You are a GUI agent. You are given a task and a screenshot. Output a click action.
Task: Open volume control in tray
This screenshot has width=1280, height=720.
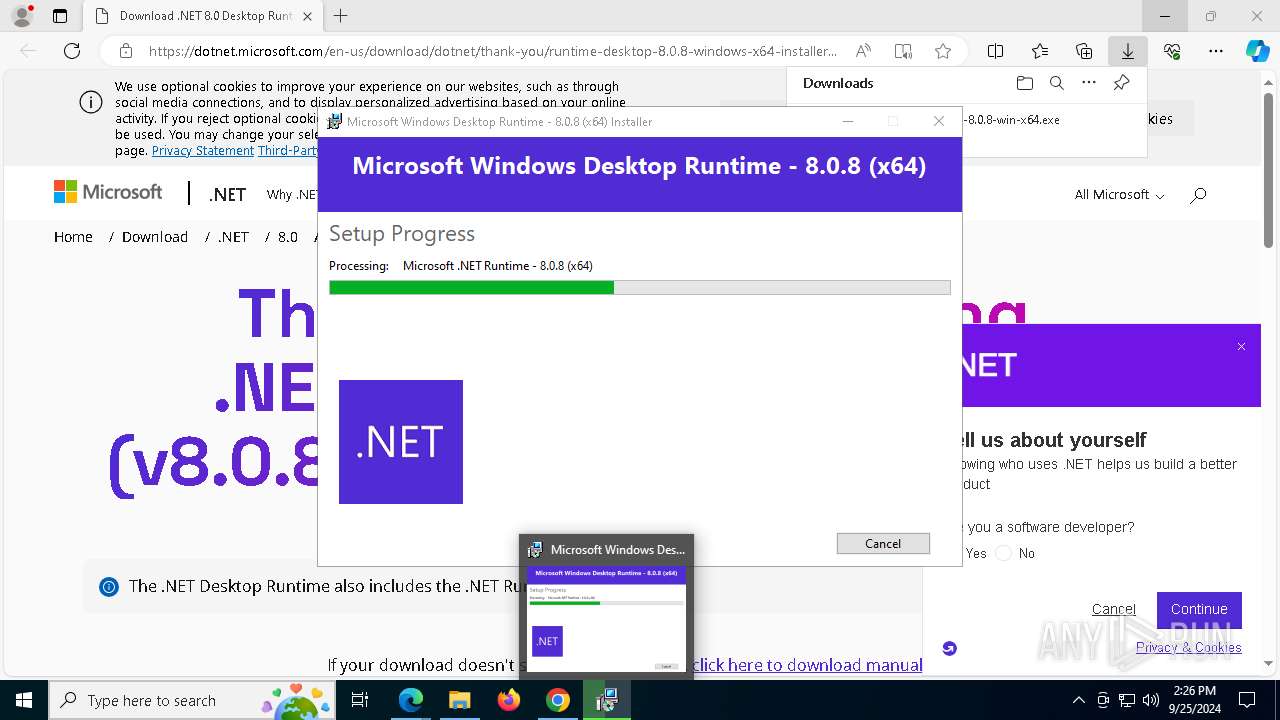point(1151,700)
